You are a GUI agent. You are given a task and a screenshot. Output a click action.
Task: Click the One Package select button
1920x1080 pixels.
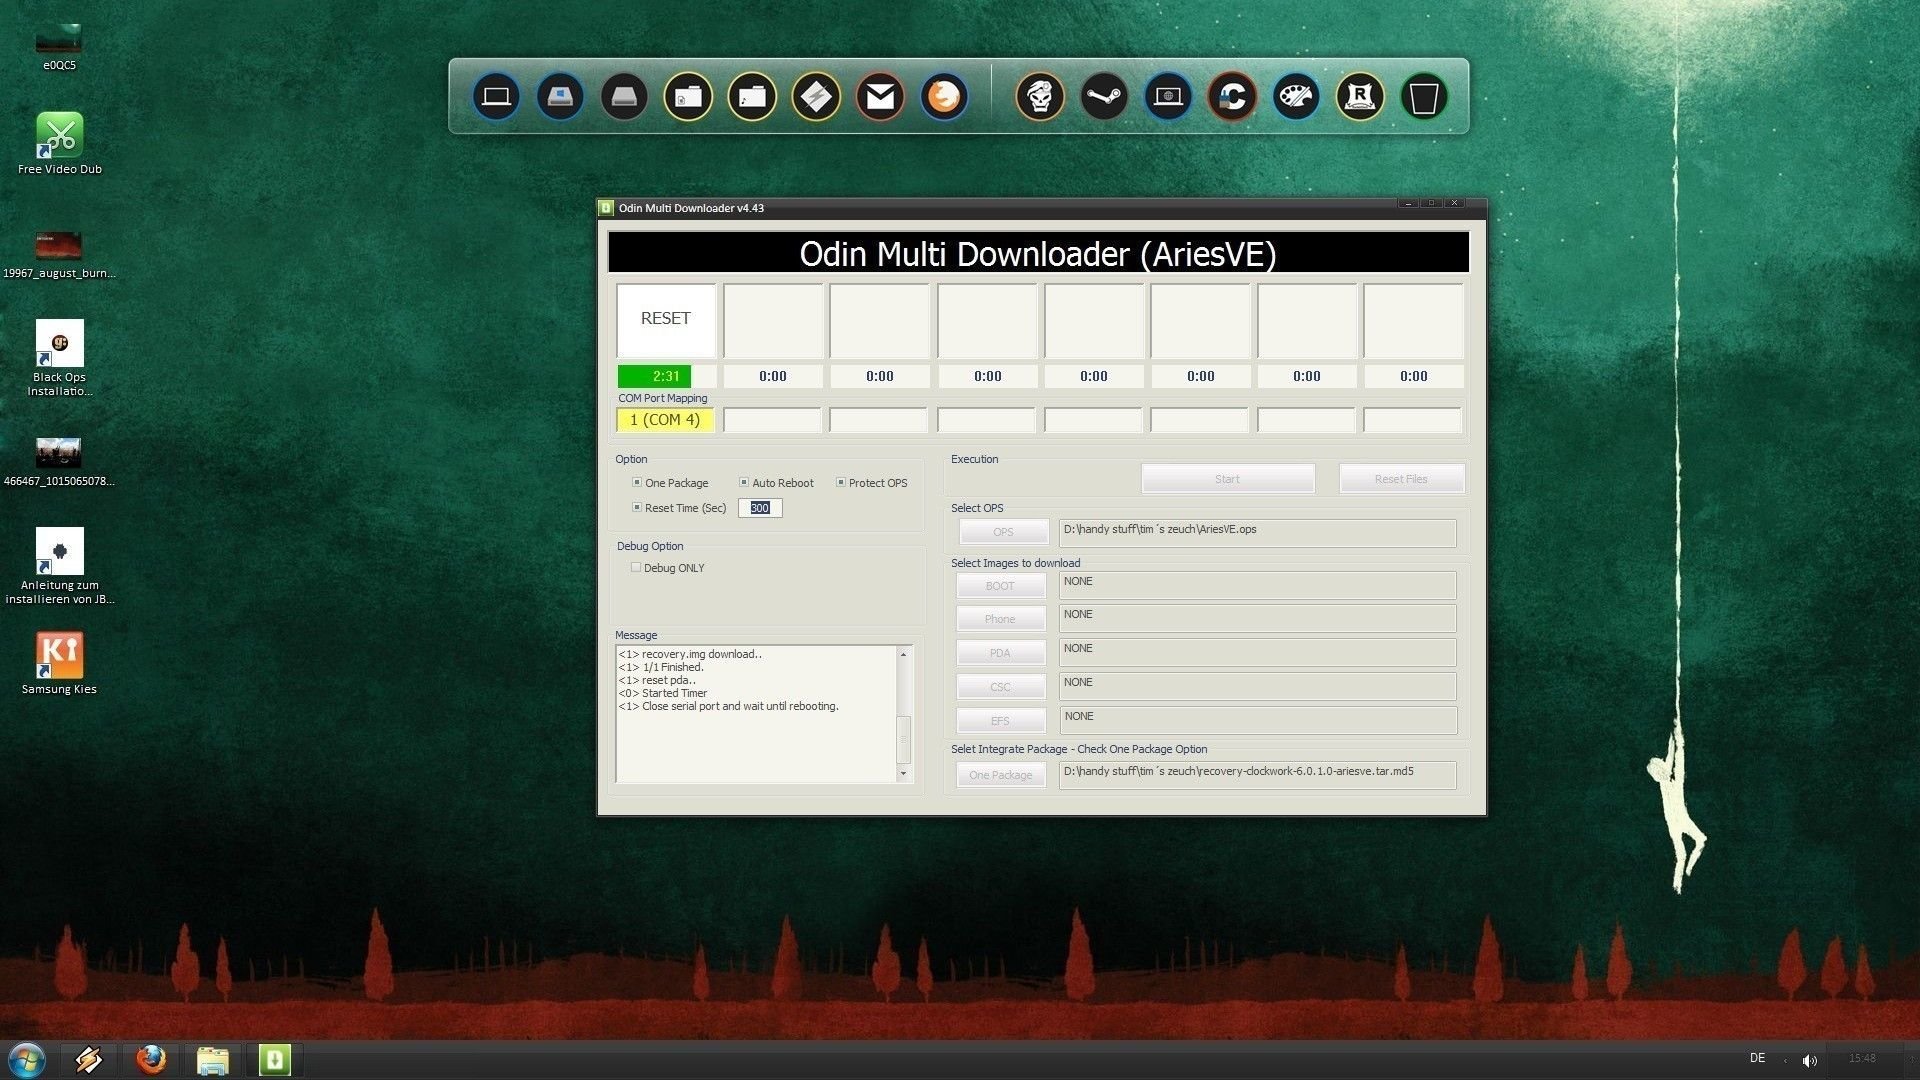[1000, 775]
